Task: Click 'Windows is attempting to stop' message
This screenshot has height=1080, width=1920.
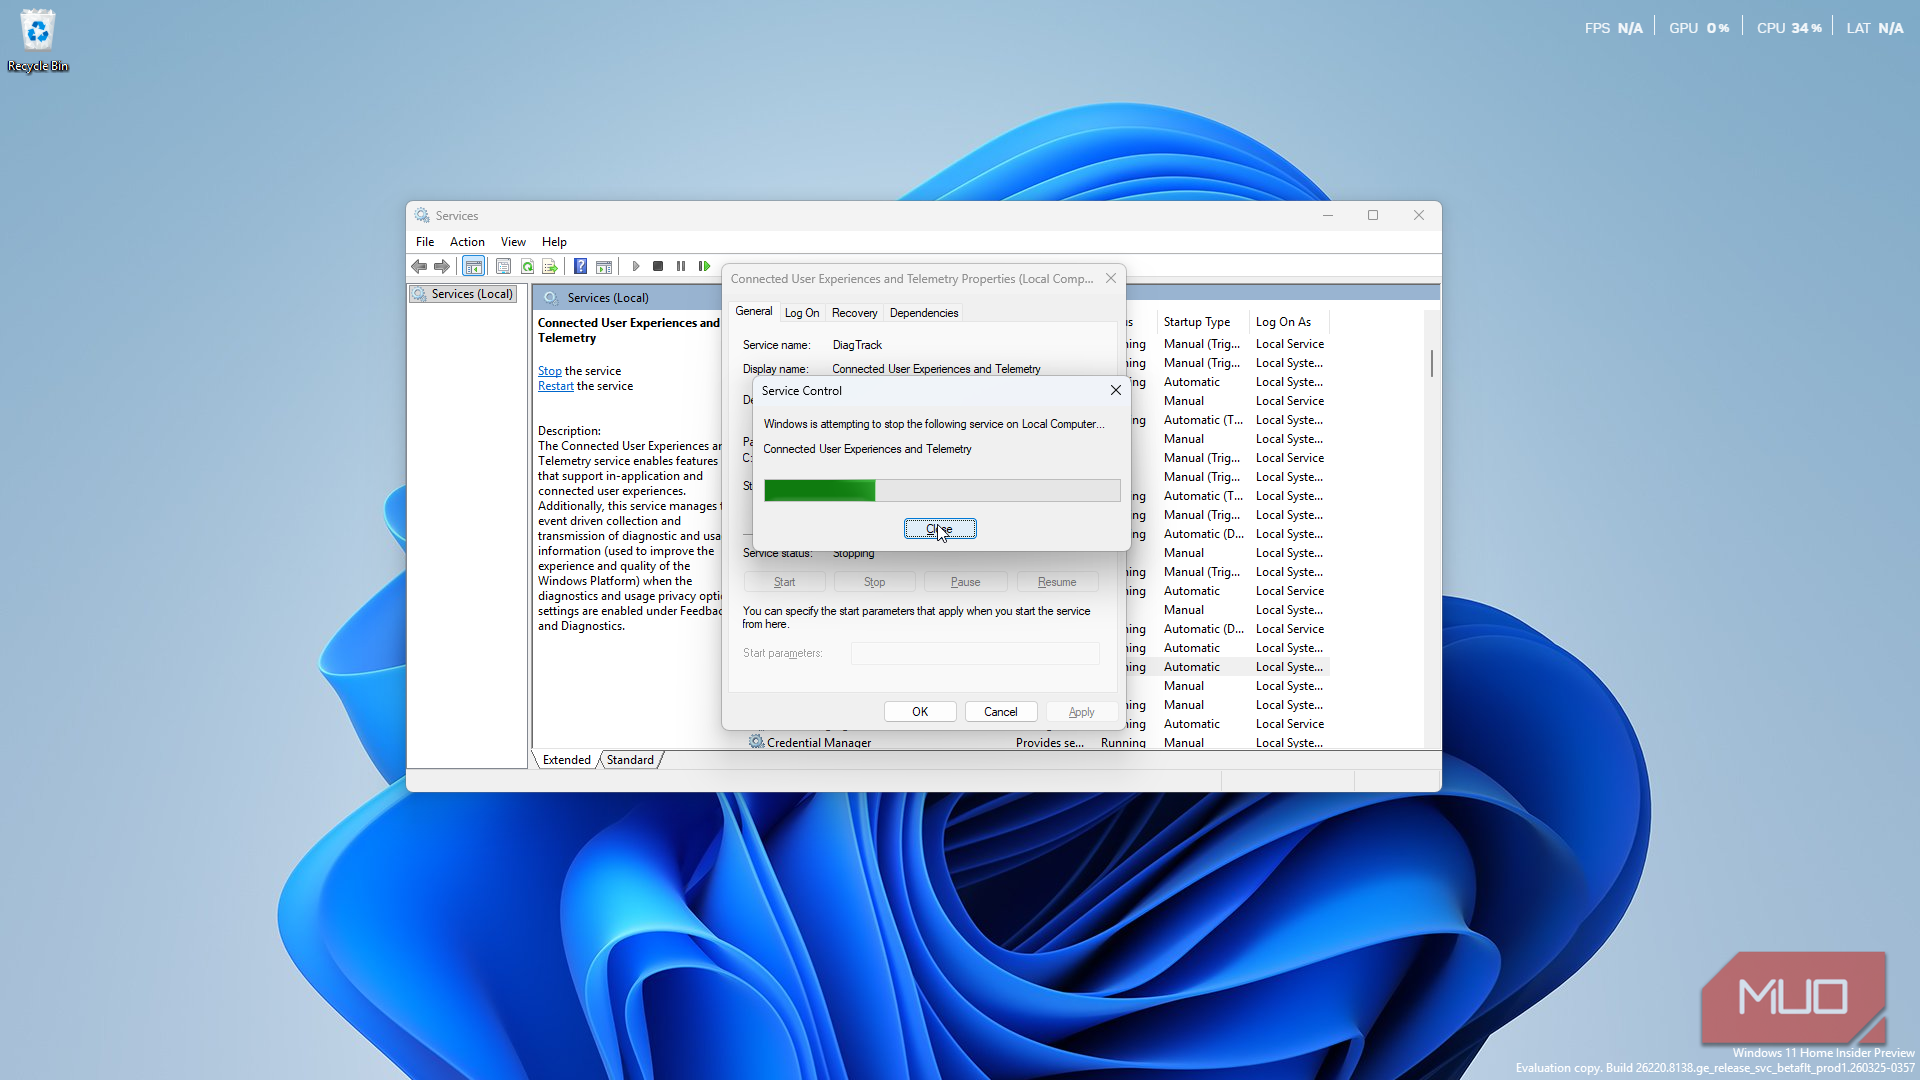Action: [934, 424]
